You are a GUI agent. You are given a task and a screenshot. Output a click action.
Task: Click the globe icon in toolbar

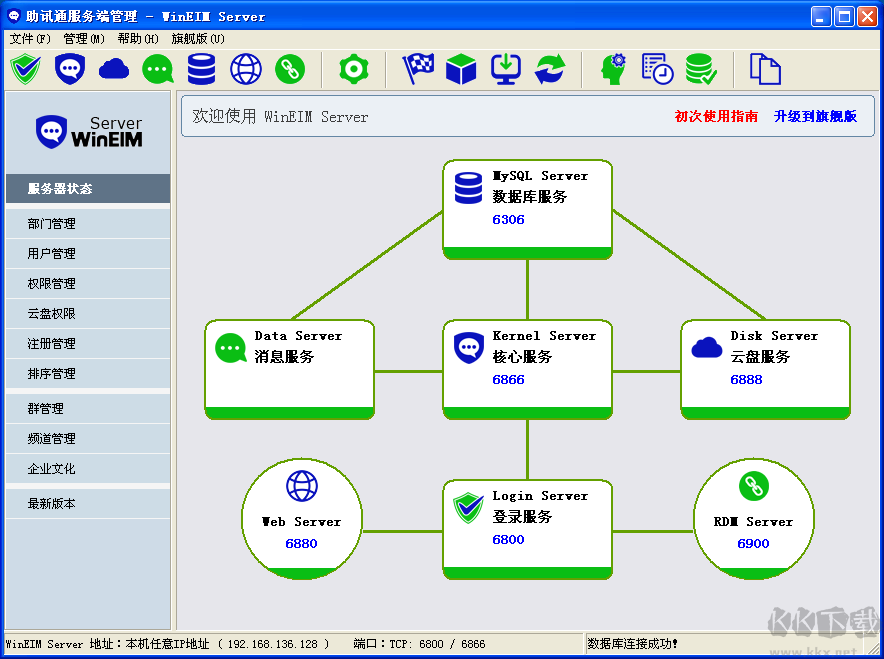246,69
